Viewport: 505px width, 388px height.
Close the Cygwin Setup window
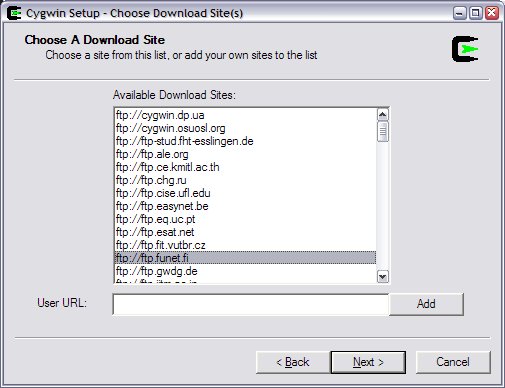coord(492,13)
